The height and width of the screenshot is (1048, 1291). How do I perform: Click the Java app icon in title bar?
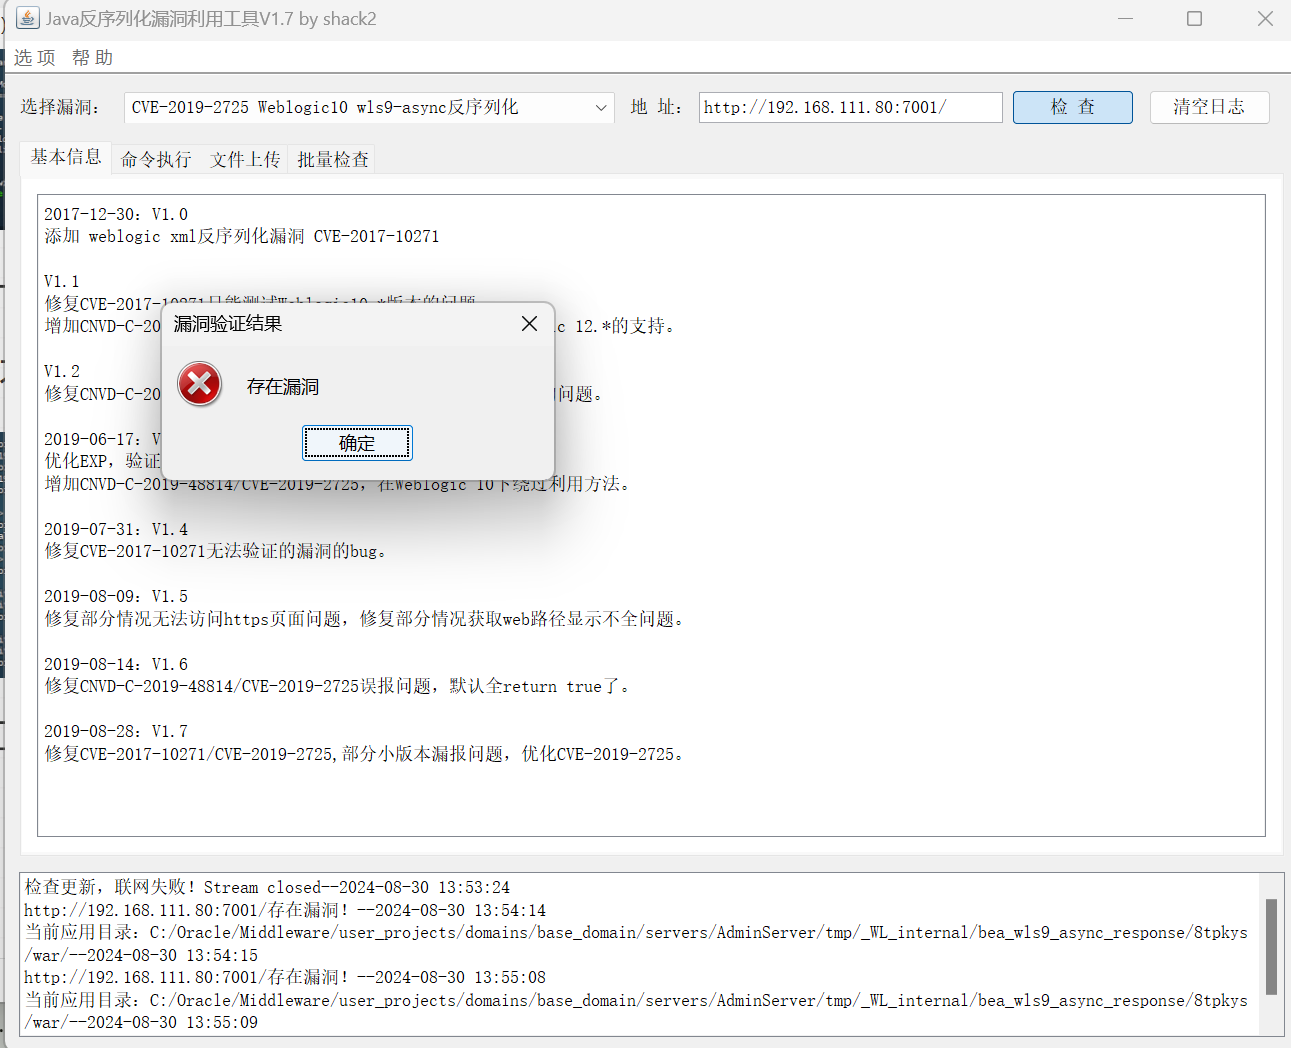(x=28, y=19)
